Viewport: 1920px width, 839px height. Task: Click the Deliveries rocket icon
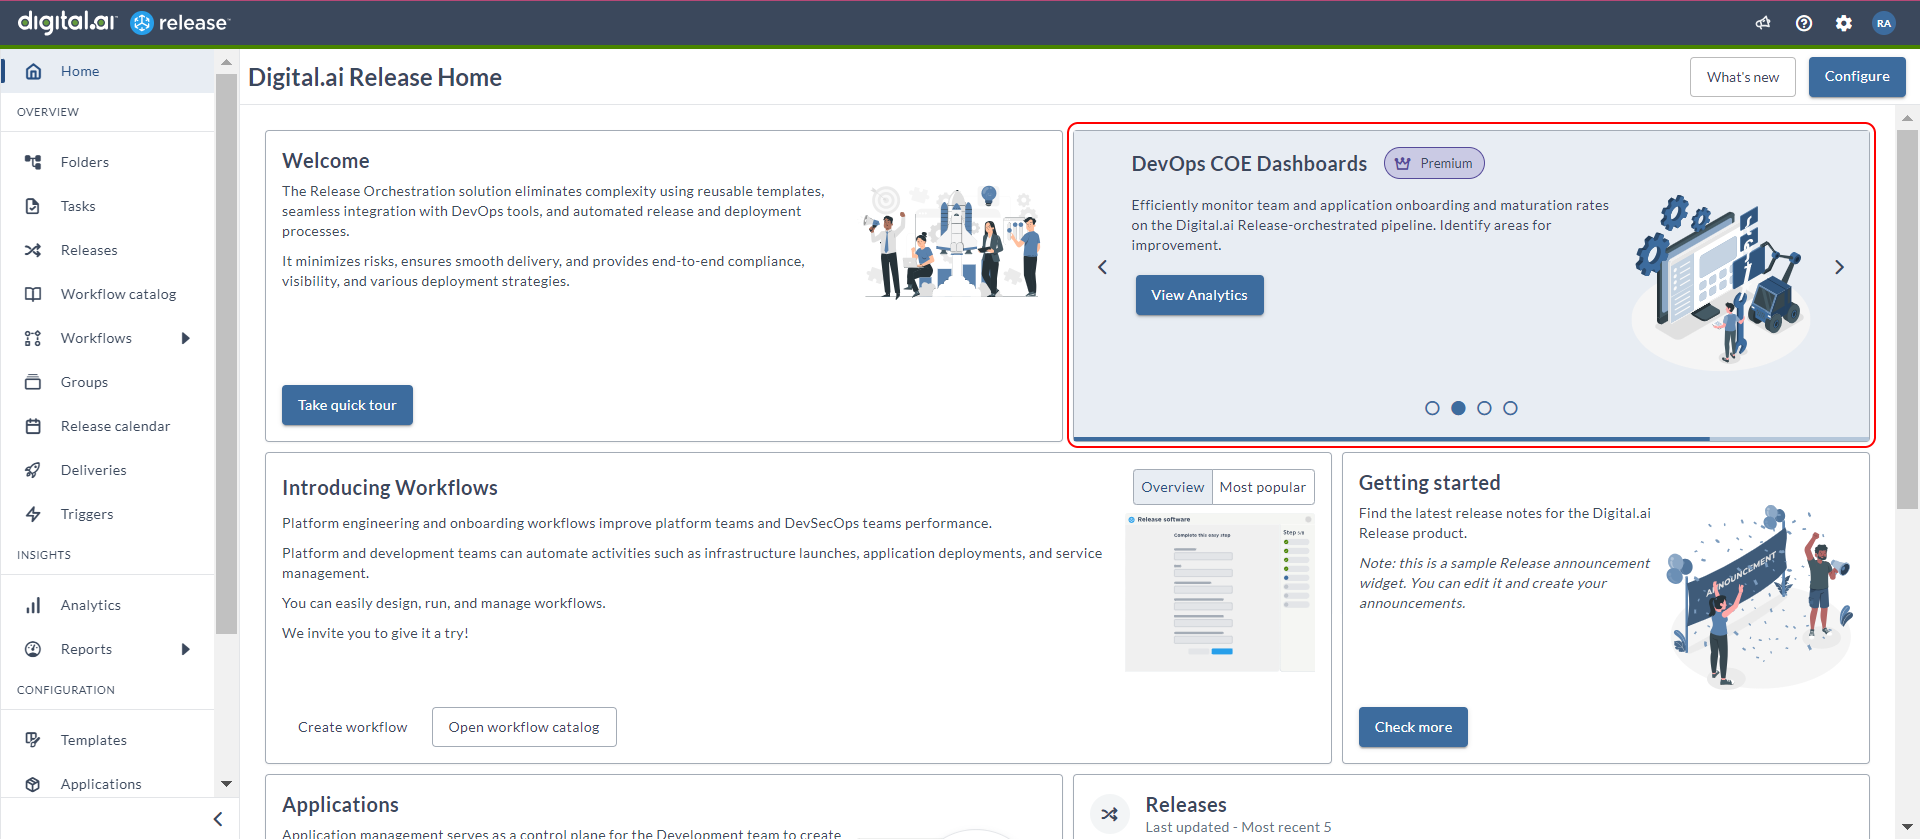click(33, 470)
